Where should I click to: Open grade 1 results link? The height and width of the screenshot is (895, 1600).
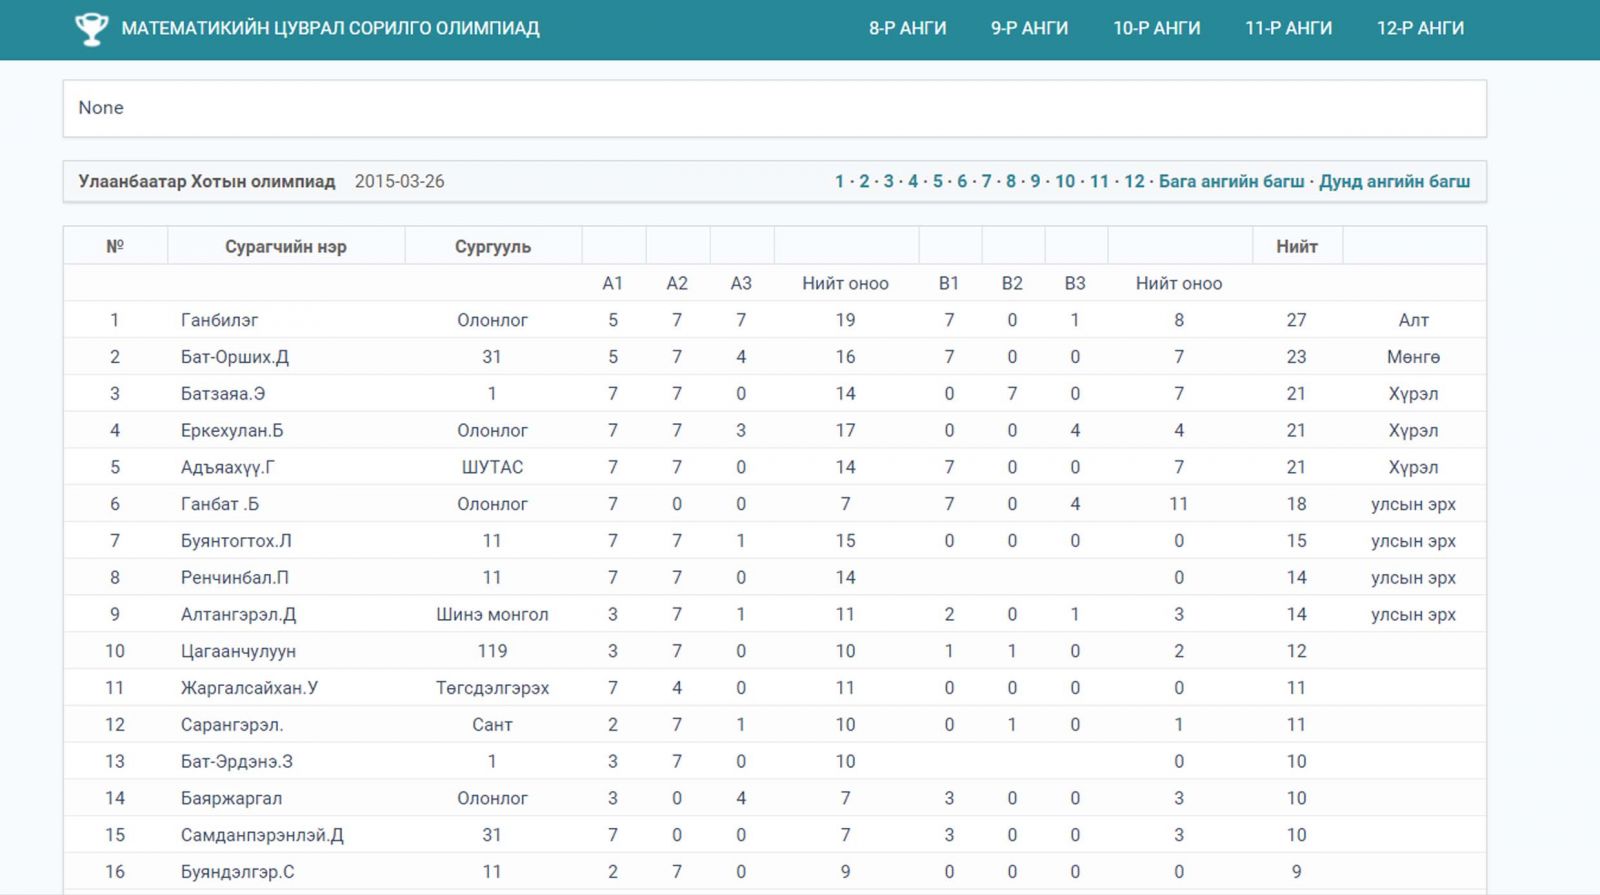tap(839, 182)
